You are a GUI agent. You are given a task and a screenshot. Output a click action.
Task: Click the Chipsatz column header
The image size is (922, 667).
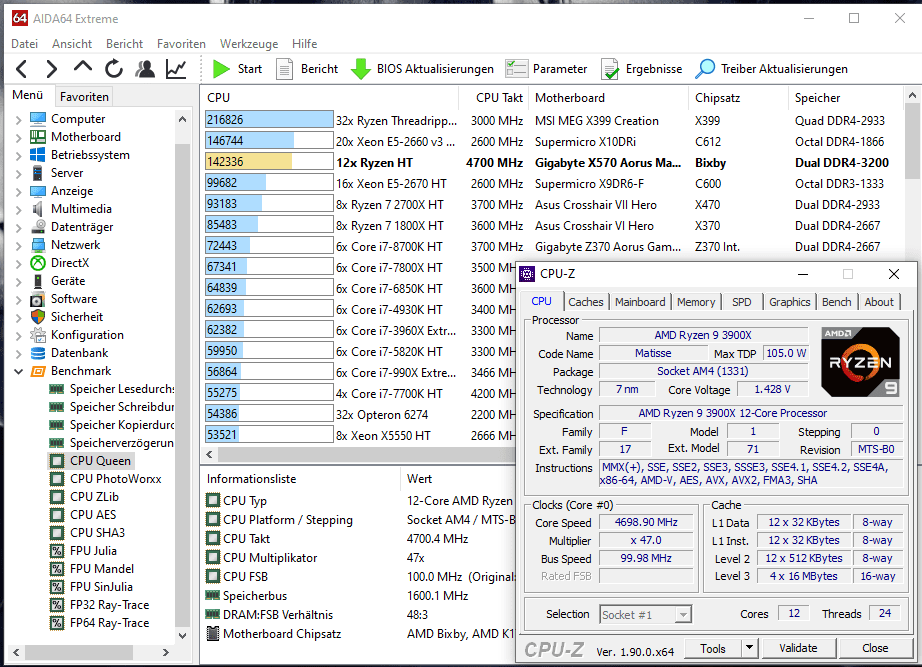718,98
